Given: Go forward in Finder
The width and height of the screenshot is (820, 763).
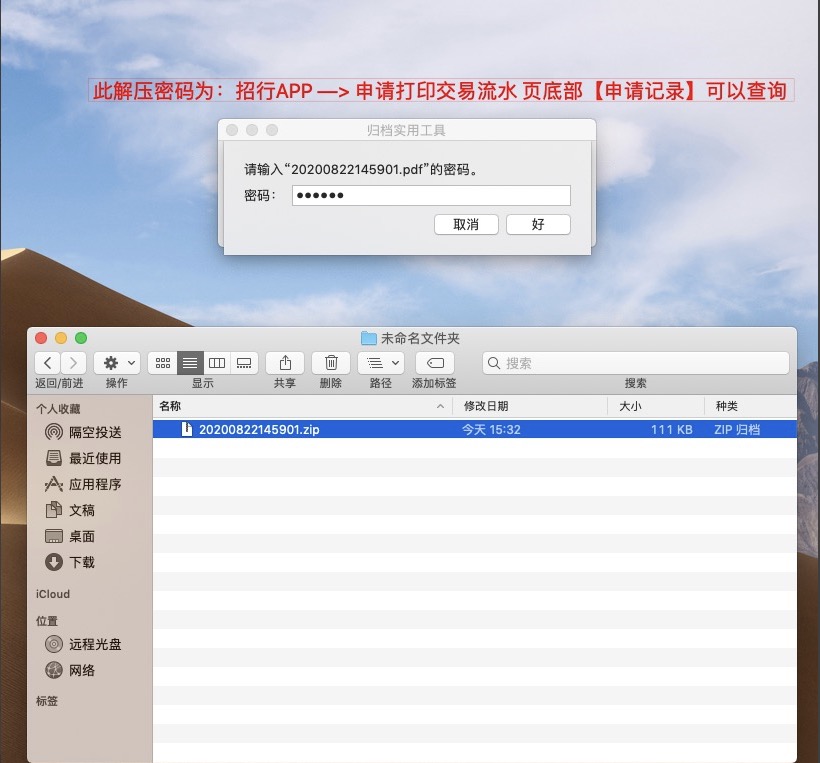Looking at the screenshot, I should click(x=74, y=362).
